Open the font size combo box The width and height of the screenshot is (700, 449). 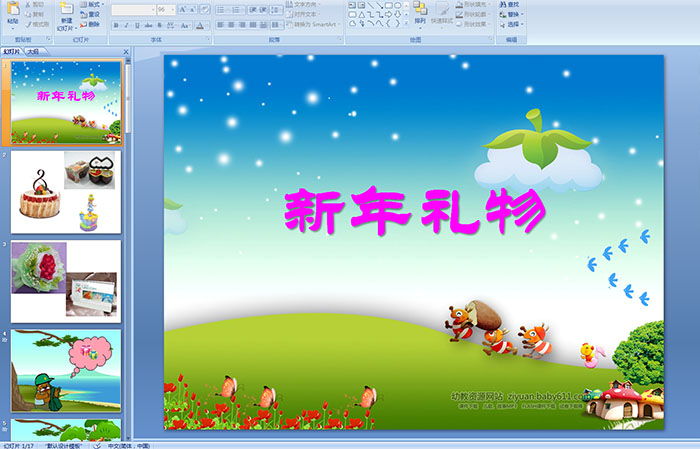(166, 10)
